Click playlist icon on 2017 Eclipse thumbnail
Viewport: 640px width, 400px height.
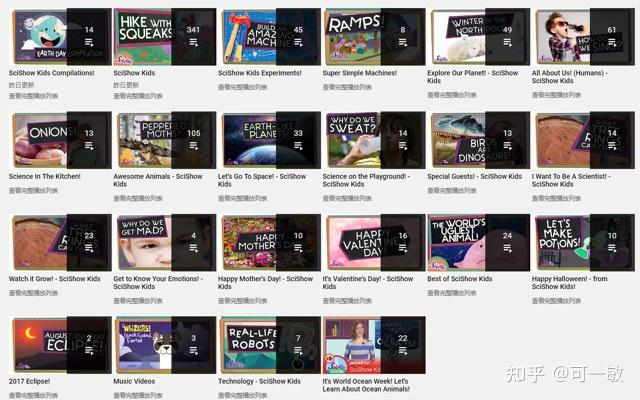(x=89, y=351)
